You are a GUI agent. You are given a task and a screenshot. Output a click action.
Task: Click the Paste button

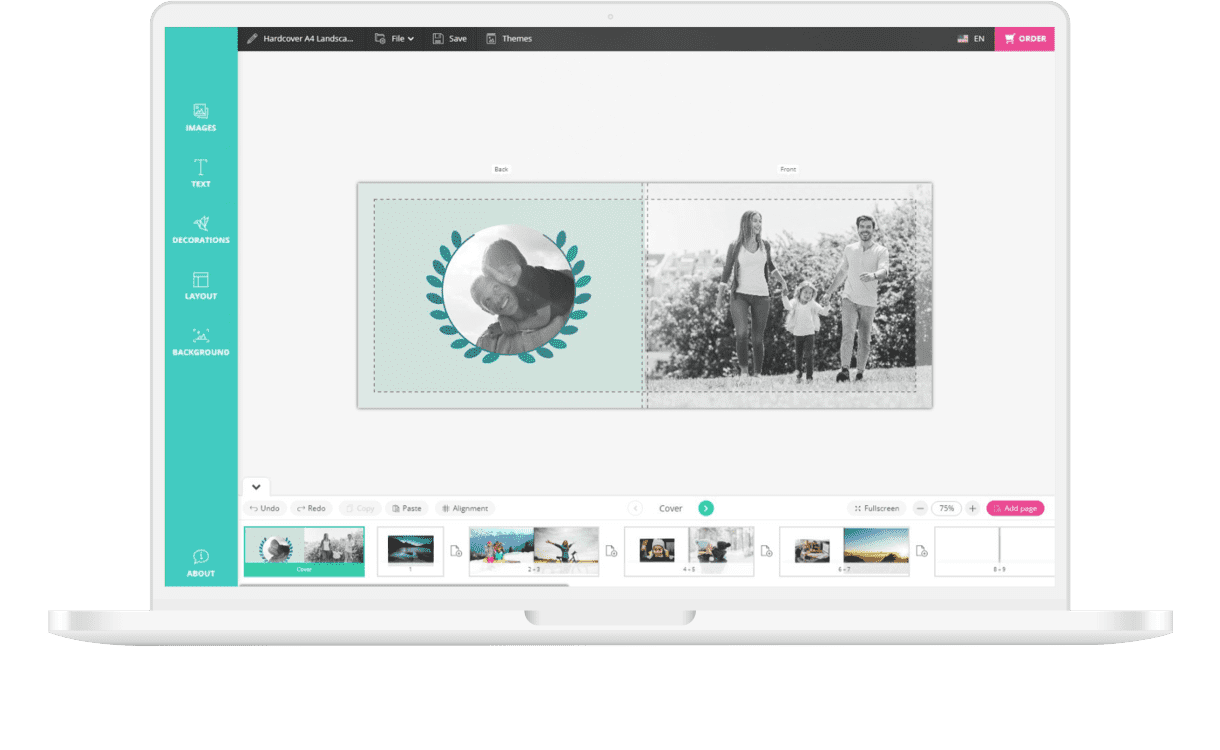click(407, 508)
